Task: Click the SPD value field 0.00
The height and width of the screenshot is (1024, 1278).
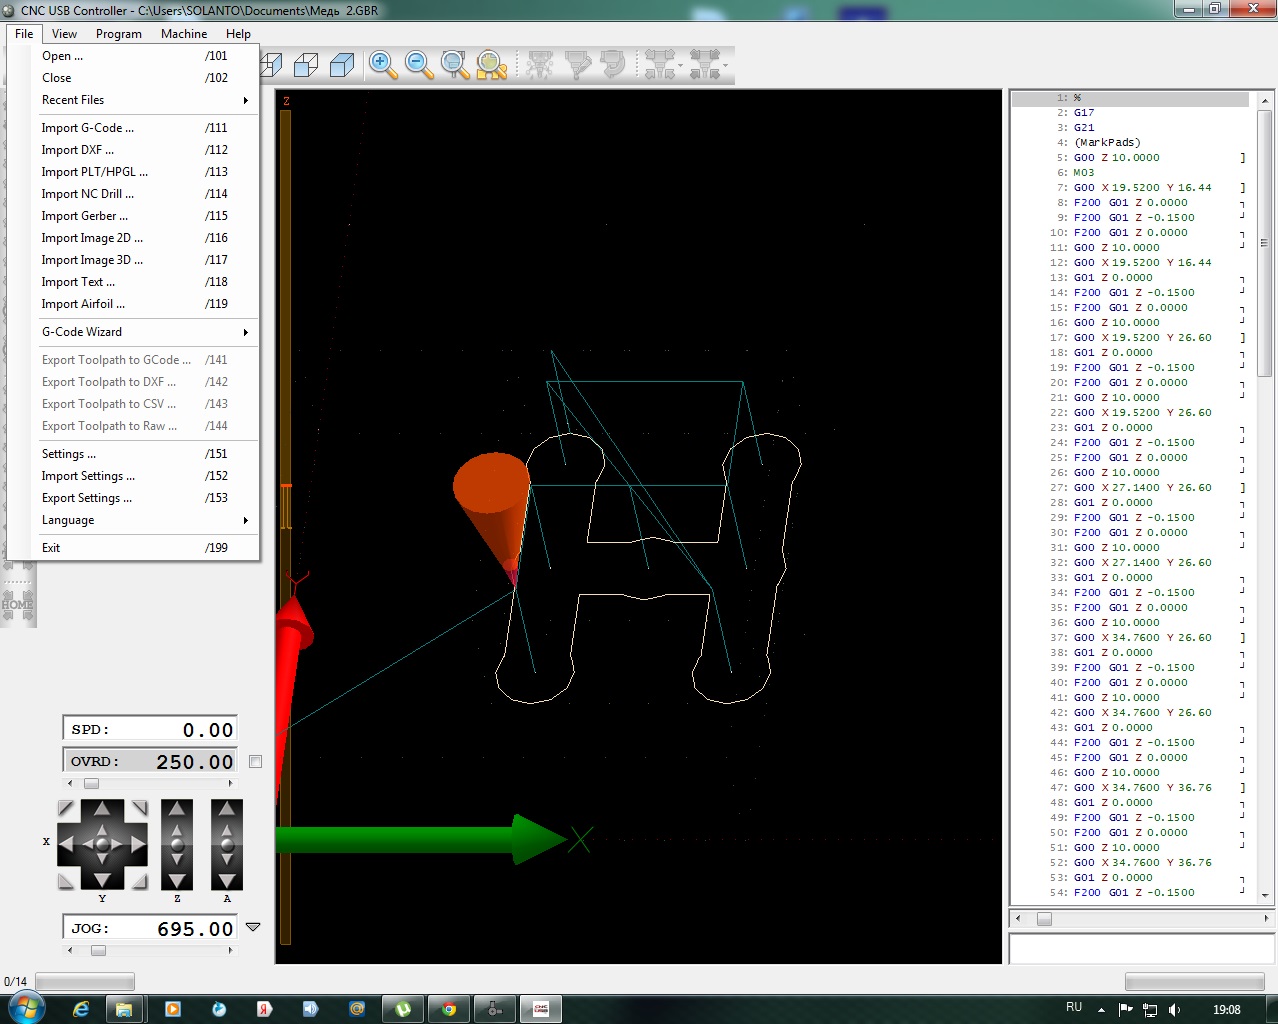Action: [x=150, y=729]
